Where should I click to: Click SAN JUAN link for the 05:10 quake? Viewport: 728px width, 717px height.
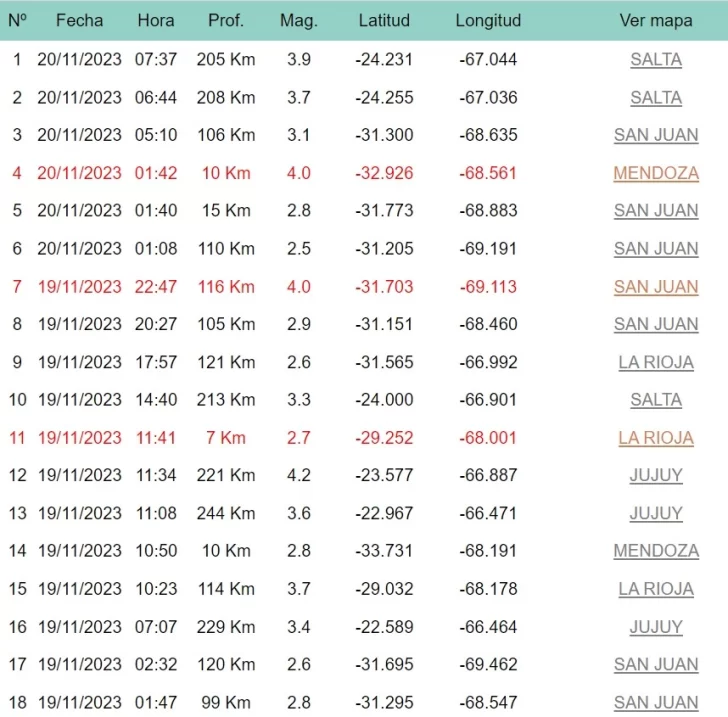pos(656,136)
